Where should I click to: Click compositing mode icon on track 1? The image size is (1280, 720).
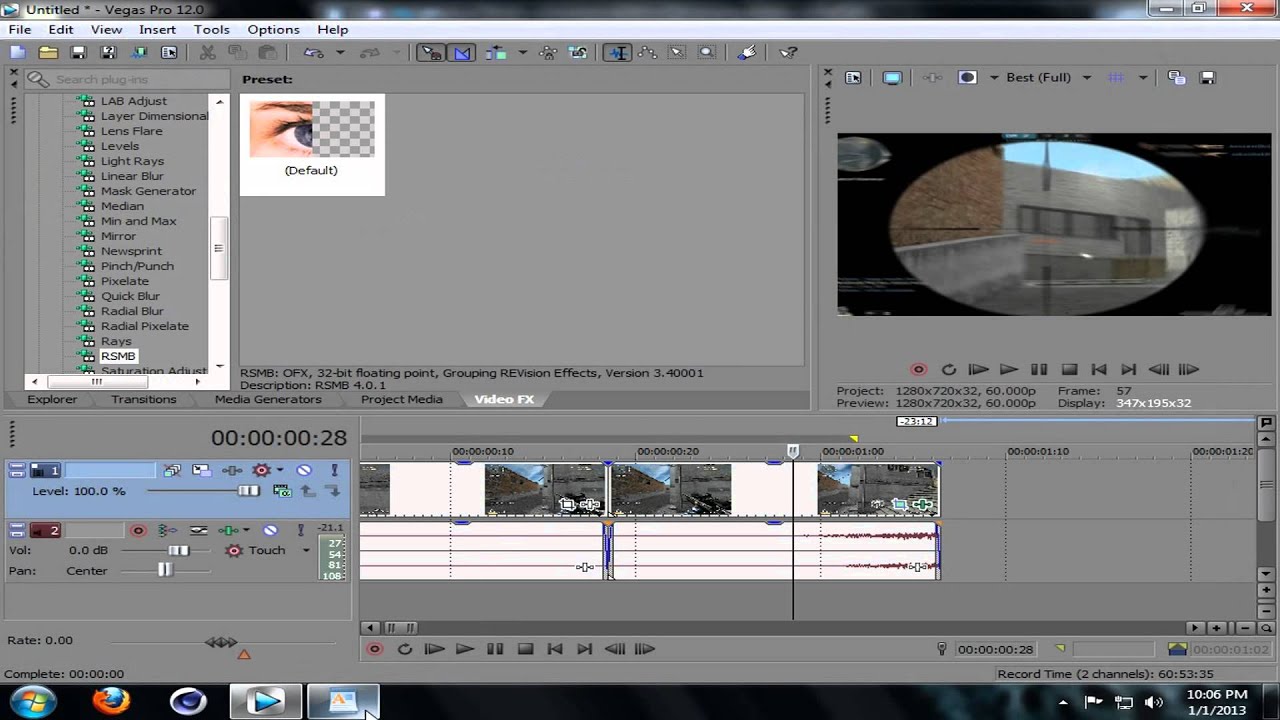[282, 491]
